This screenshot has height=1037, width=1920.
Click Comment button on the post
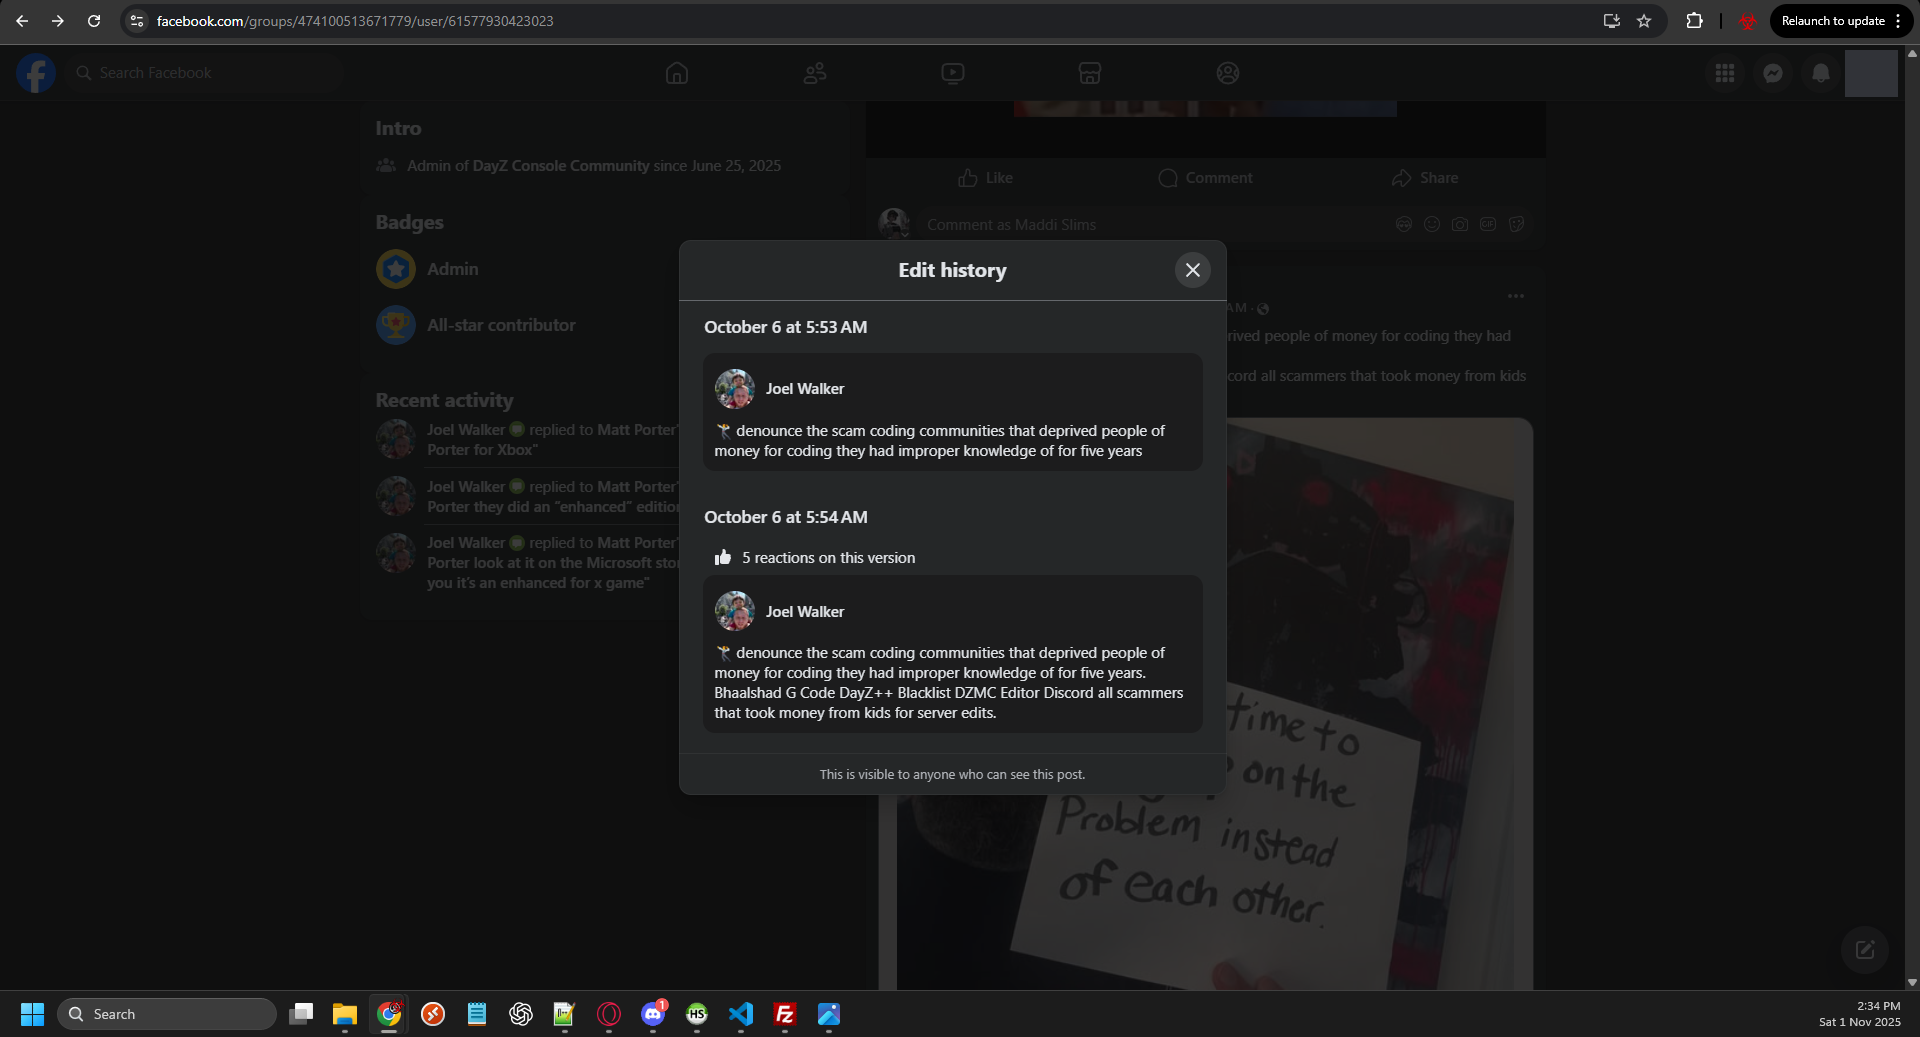click(1205, 178)
